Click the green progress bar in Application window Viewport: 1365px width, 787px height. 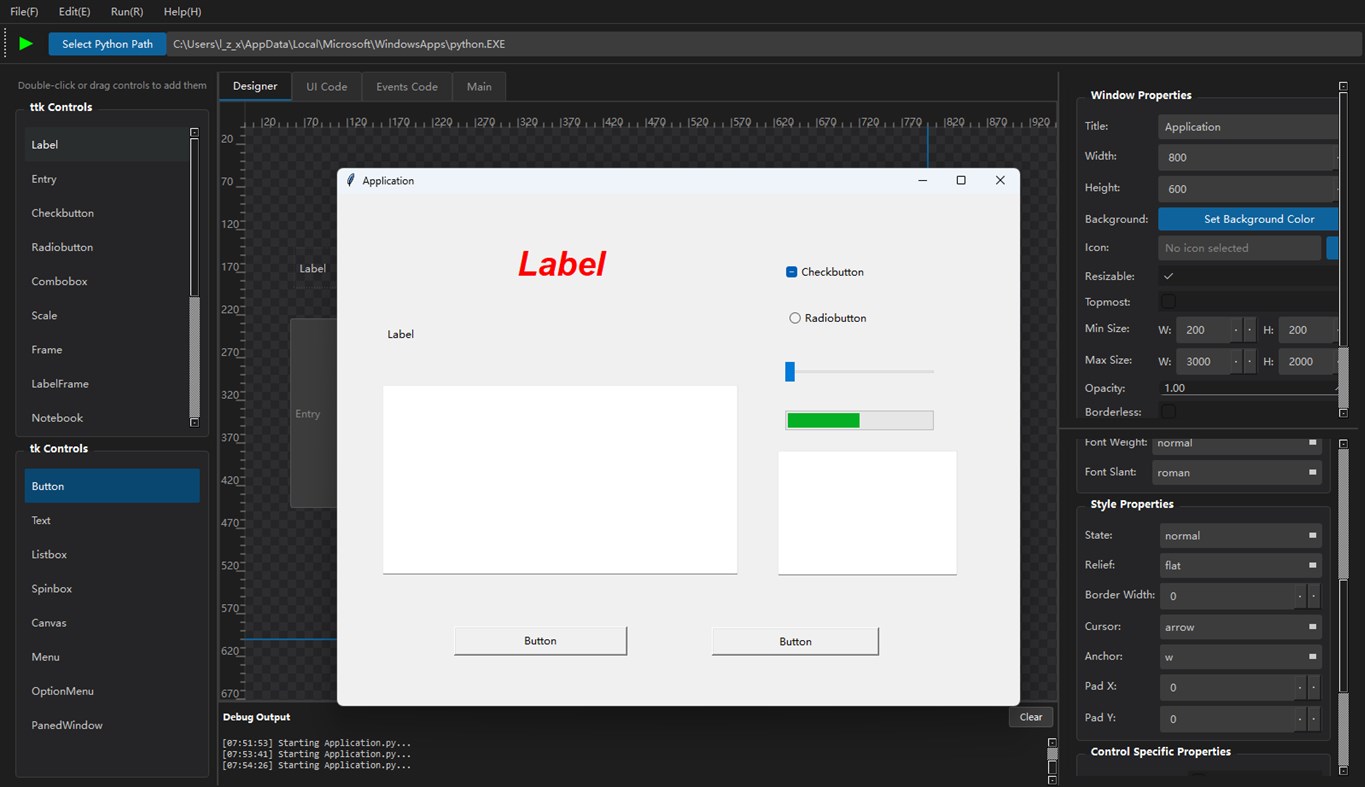point(859,420)
